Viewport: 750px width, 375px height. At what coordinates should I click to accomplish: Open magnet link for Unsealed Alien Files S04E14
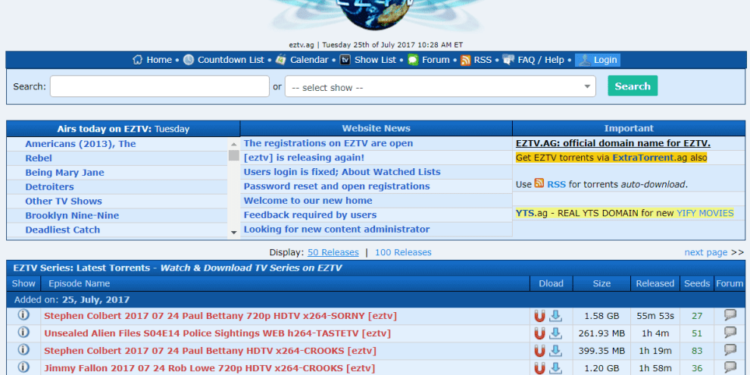point(540,333)
